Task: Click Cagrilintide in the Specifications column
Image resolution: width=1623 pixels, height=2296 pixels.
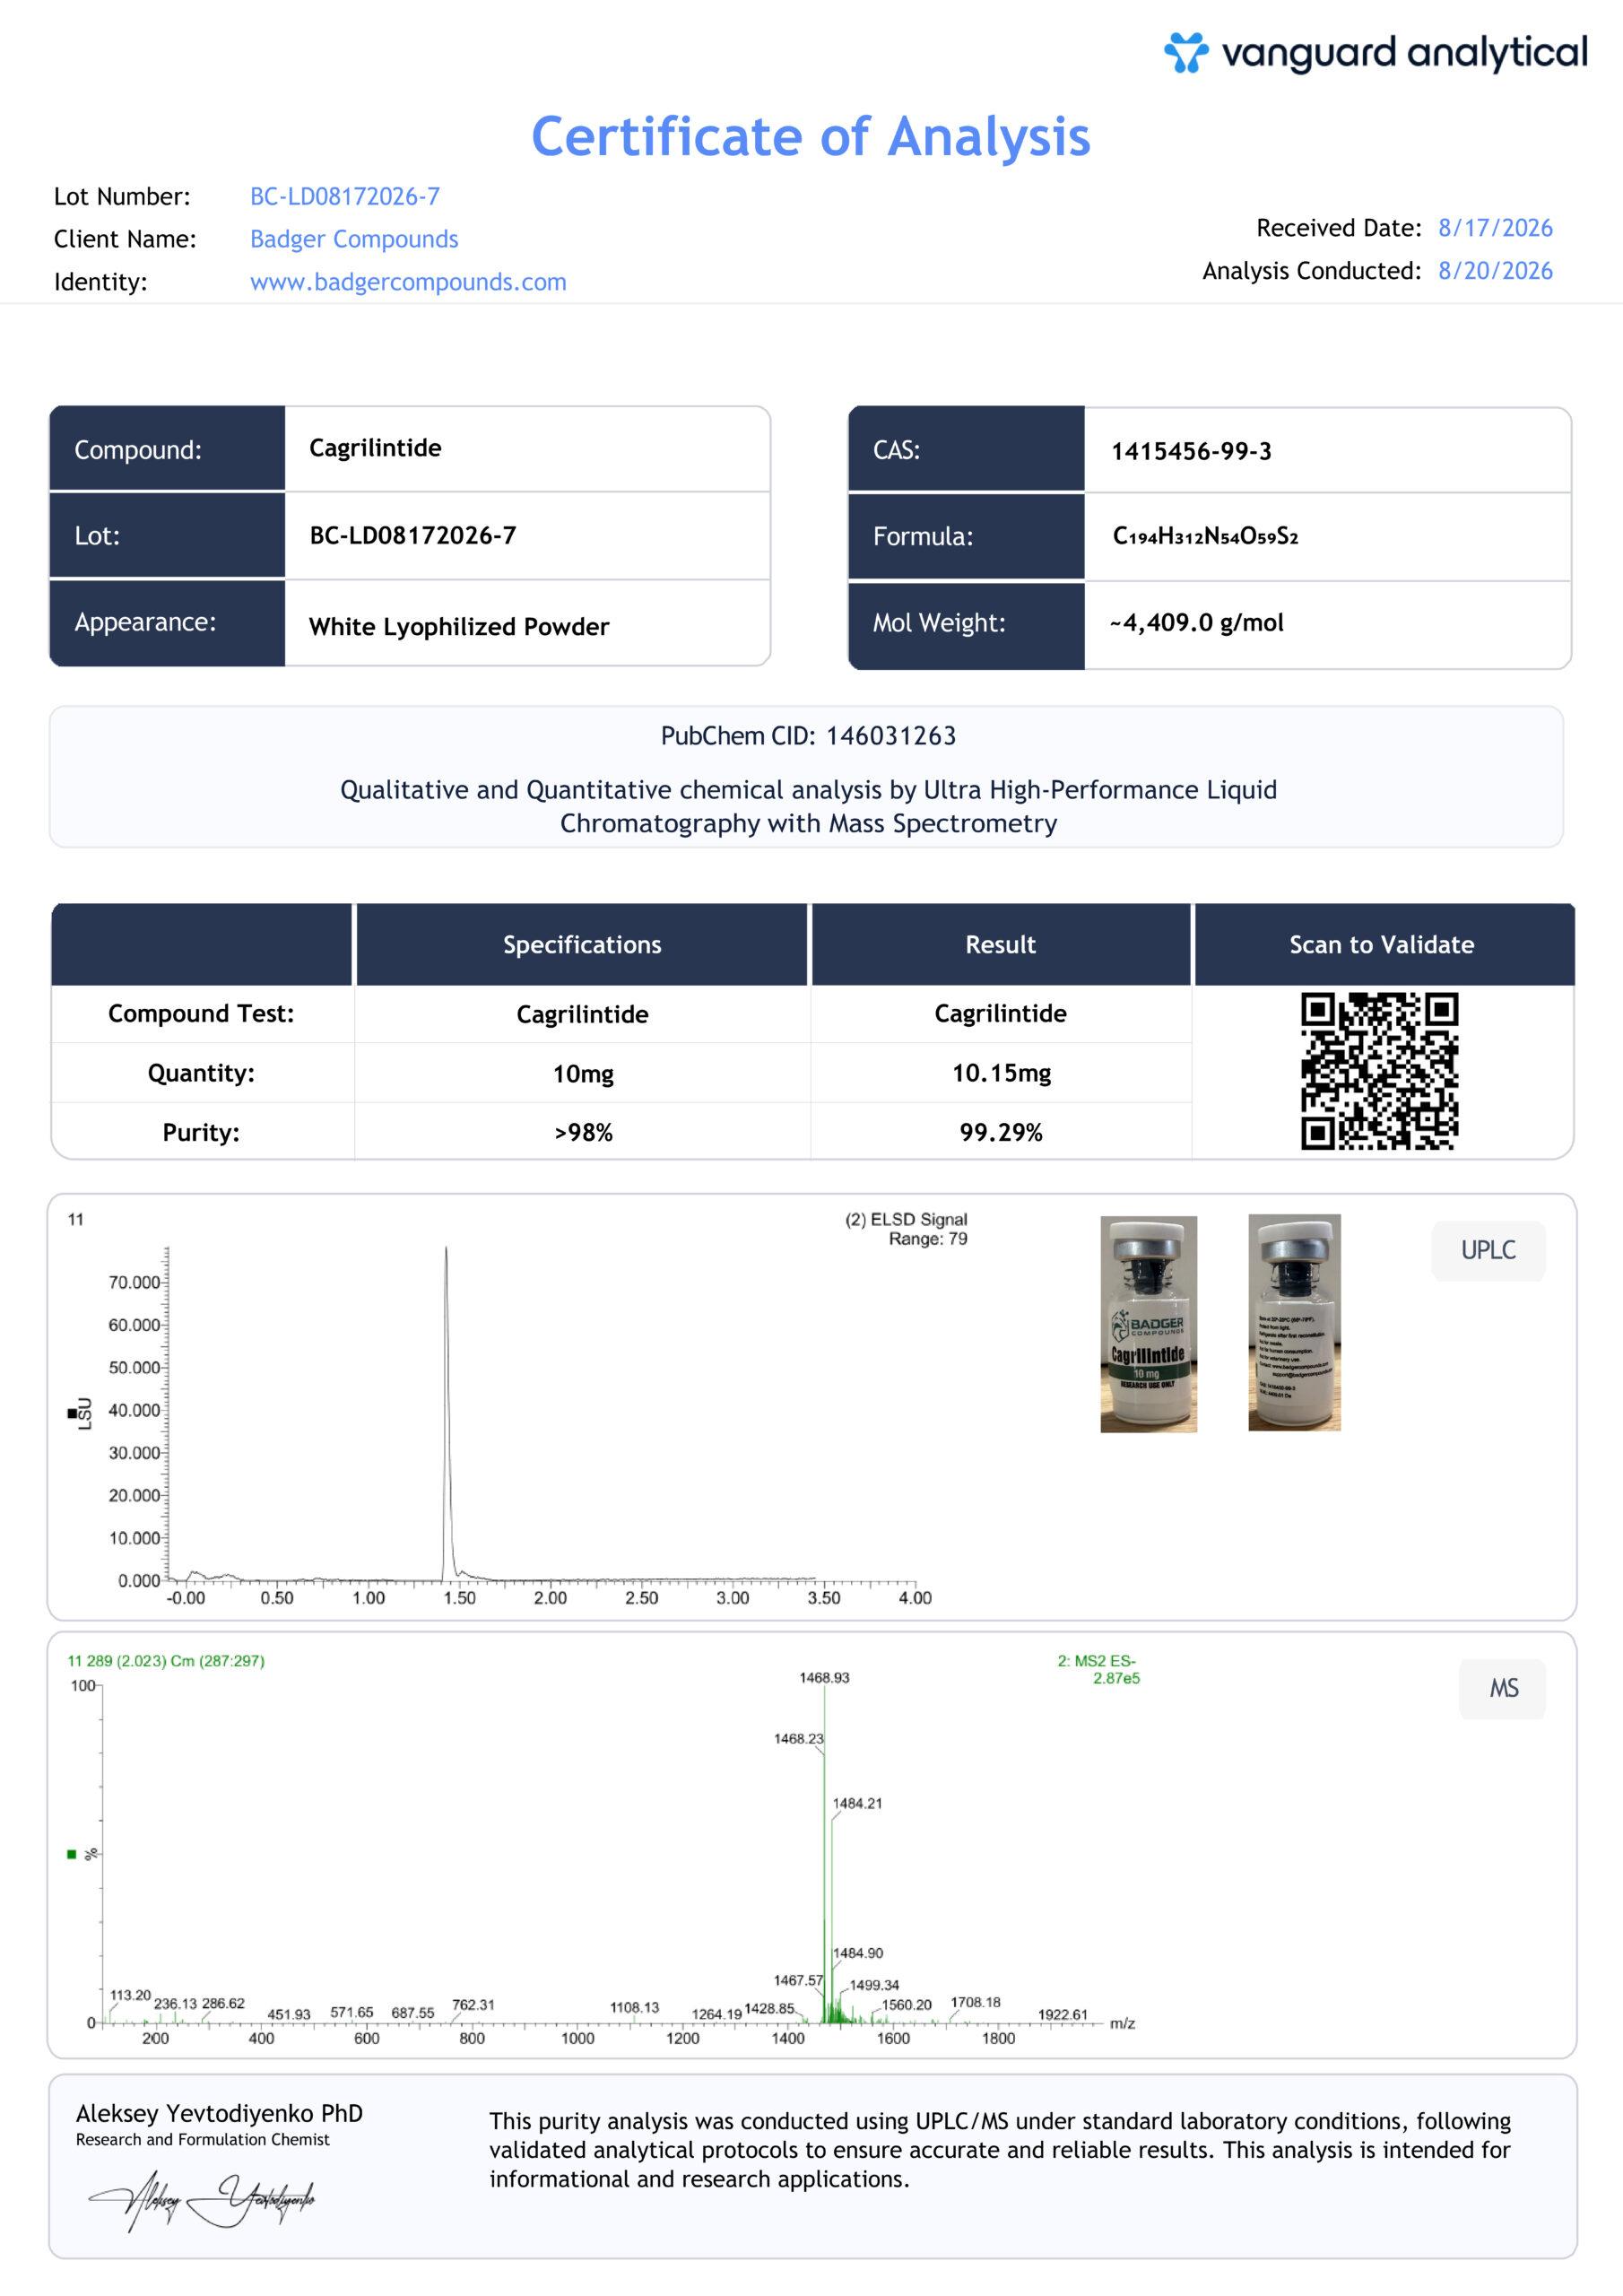Action: [582, 1014]
